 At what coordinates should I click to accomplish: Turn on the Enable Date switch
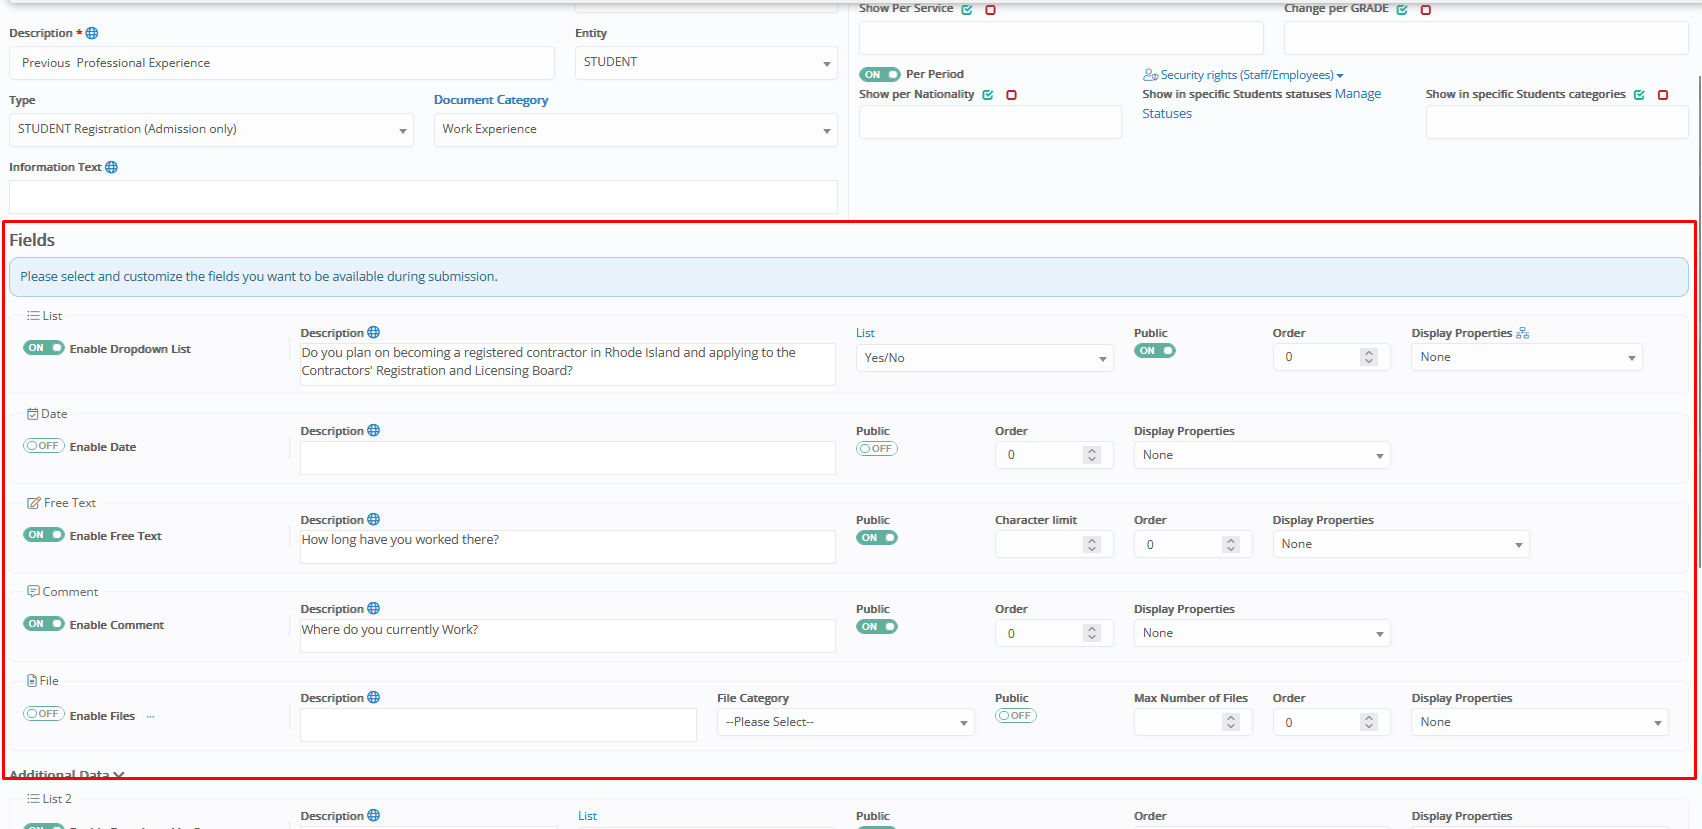pyautogui.click(x=44, y=446)
